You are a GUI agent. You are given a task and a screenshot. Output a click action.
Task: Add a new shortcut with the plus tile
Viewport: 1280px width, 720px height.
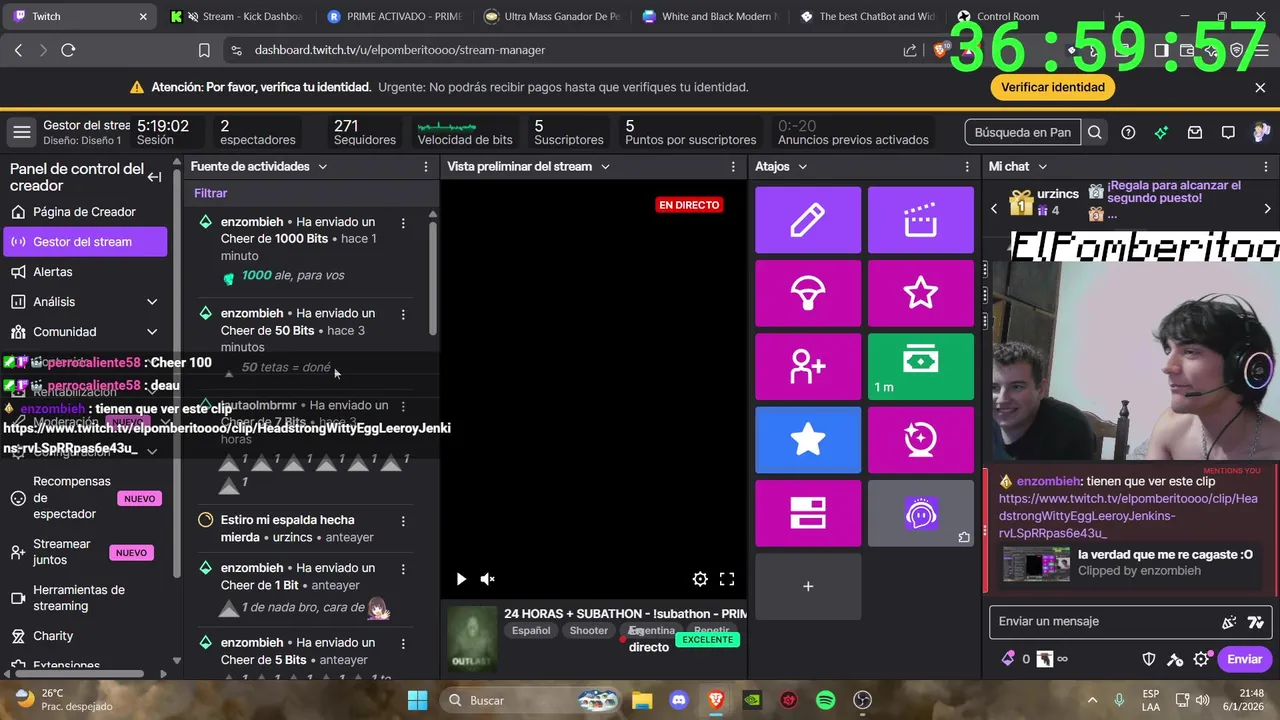click(808, 586)
